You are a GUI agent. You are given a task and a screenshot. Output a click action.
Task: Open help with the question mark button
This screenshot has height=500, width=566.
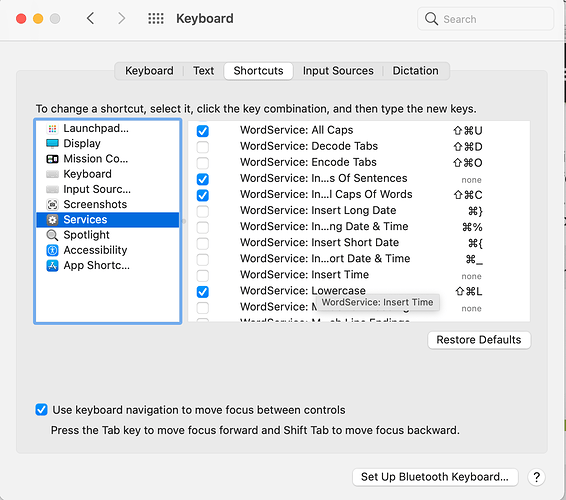coord(536,477)
